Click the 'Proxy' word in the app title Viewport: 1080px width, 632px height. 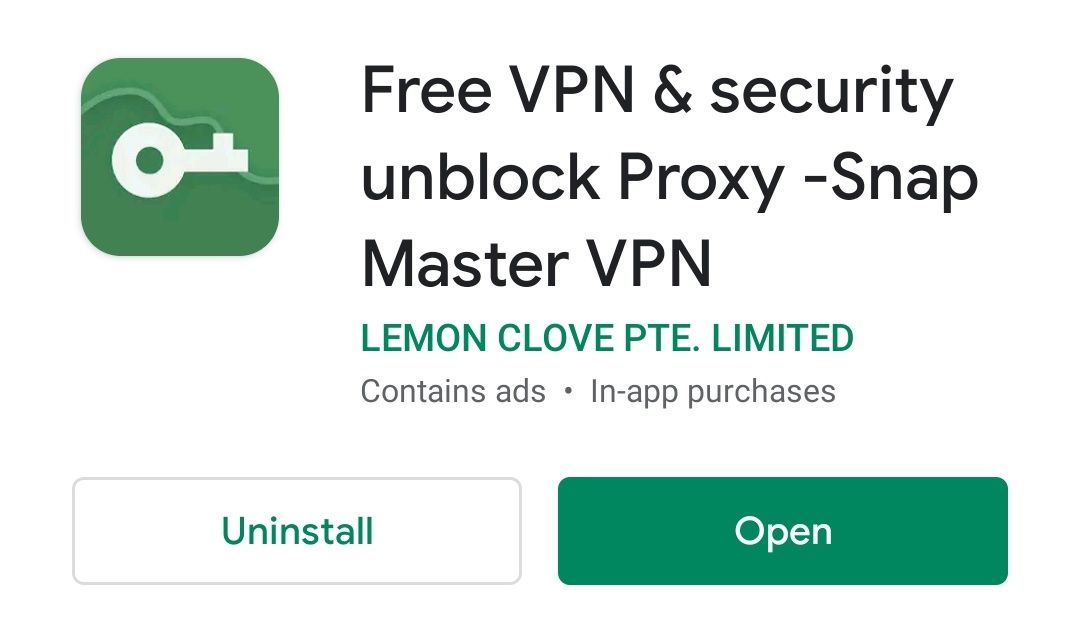[700, 179]
